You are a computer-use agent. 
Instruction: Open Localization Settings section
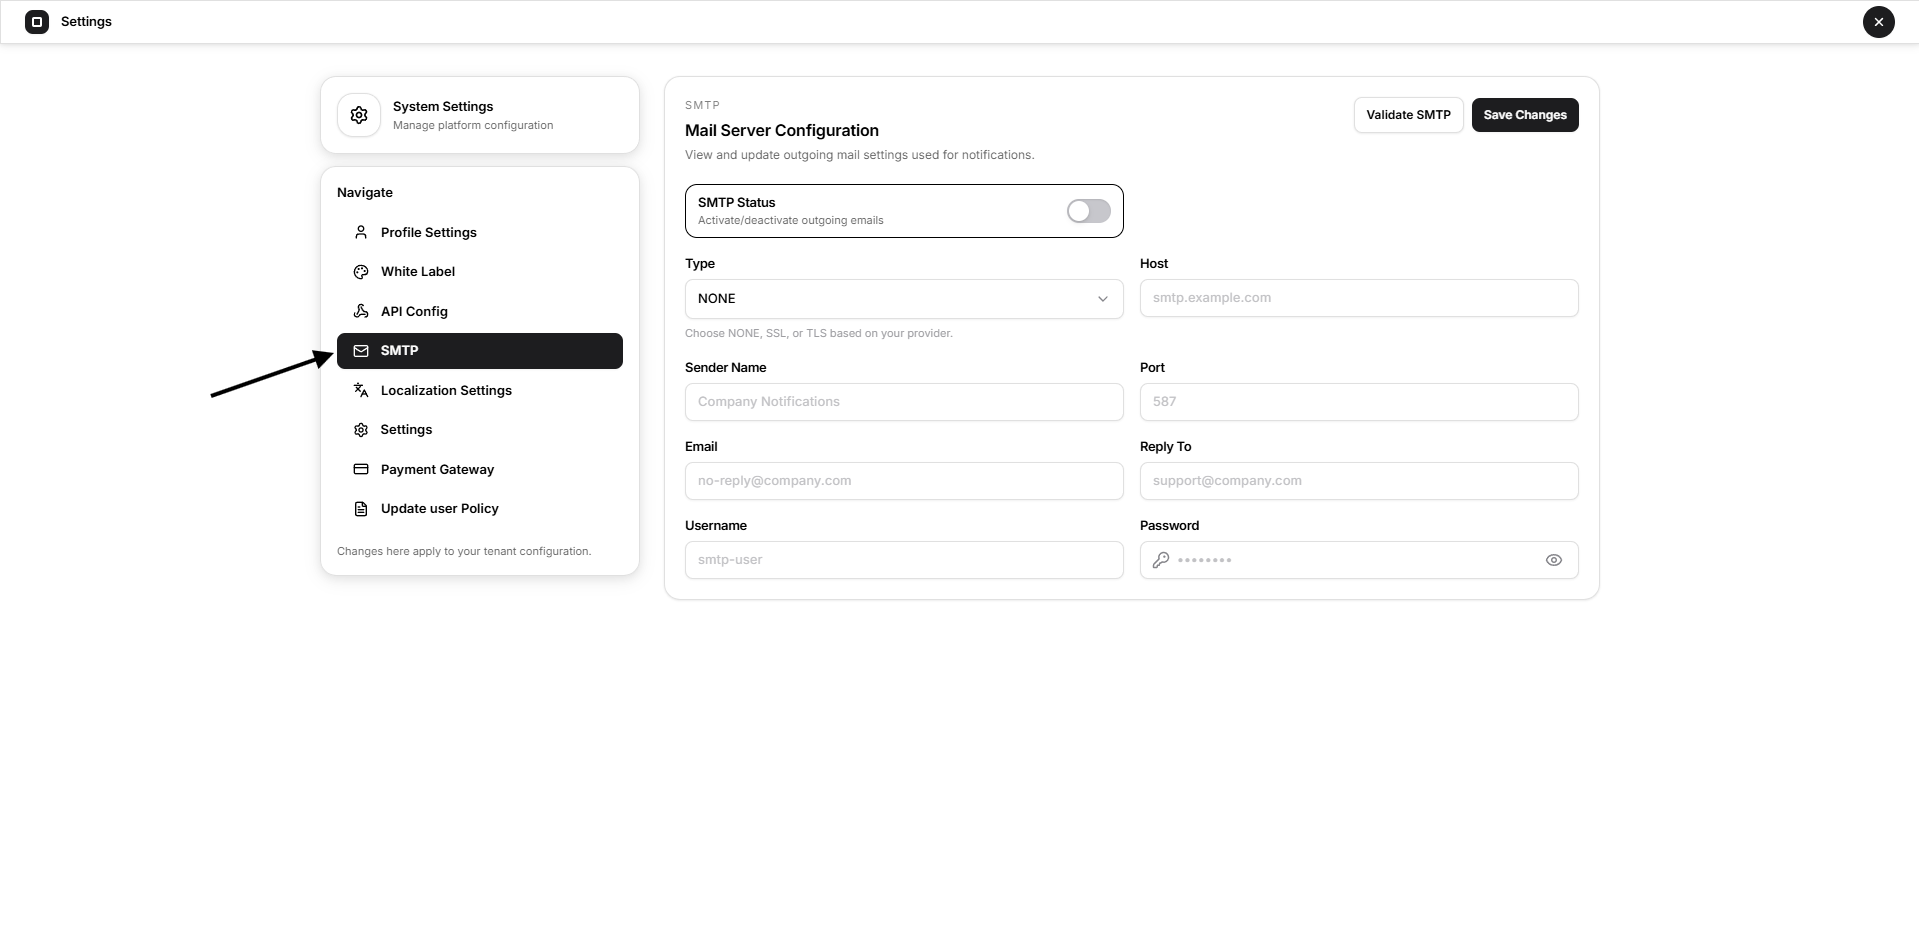tap(480, 390)
